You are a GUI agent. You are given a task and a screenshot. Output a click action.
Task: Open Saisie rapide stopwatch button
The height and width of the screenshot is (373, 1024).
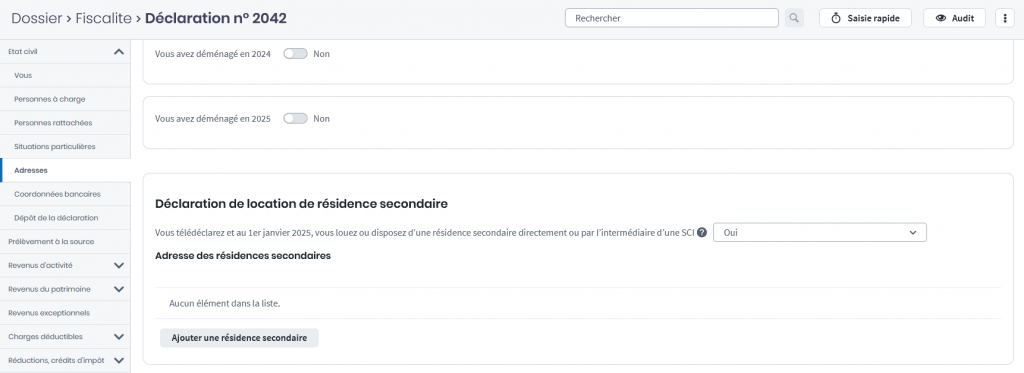(865, 18)
